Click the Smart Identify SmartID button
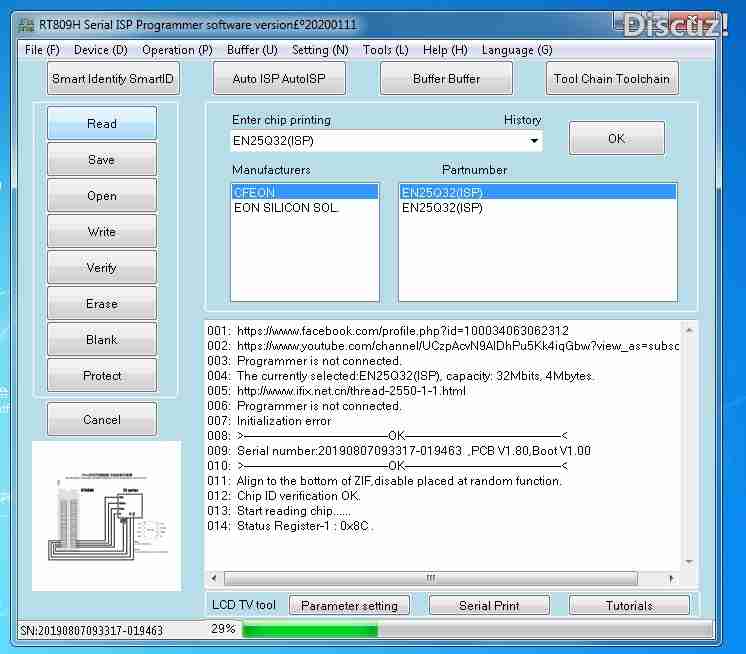The image size is (746, 654). coord(112,79)
